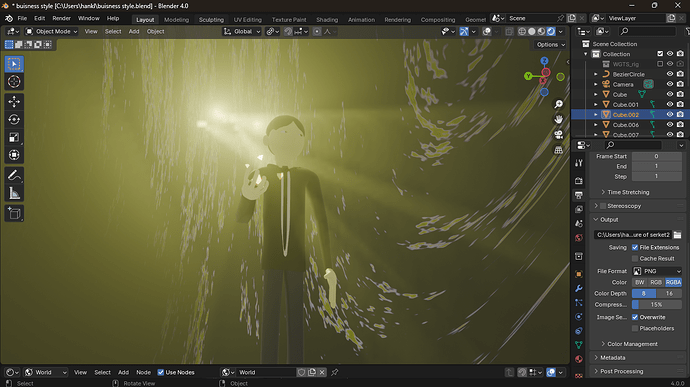Open the Scene properties tab

579,224
